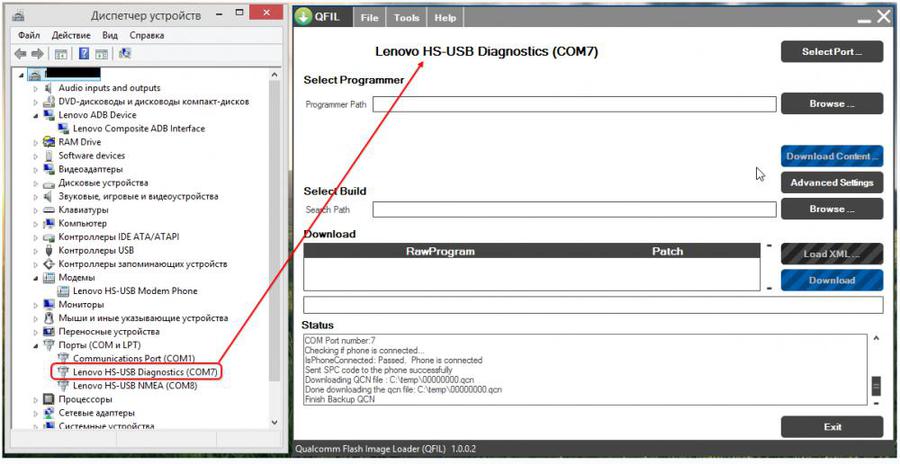Expand Контроллеры IDE ATA/ATAPI node
900x464 pixels.
click(36, 237)
